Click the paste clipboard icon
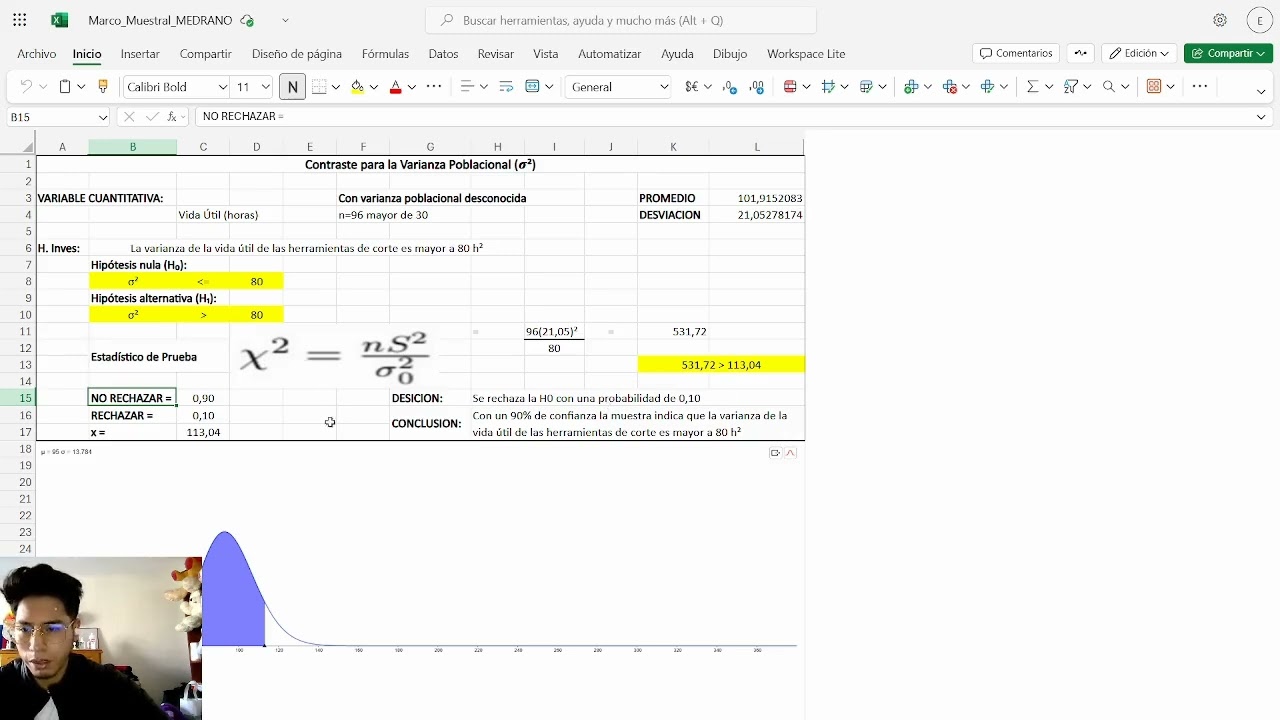 pos(65,87)
